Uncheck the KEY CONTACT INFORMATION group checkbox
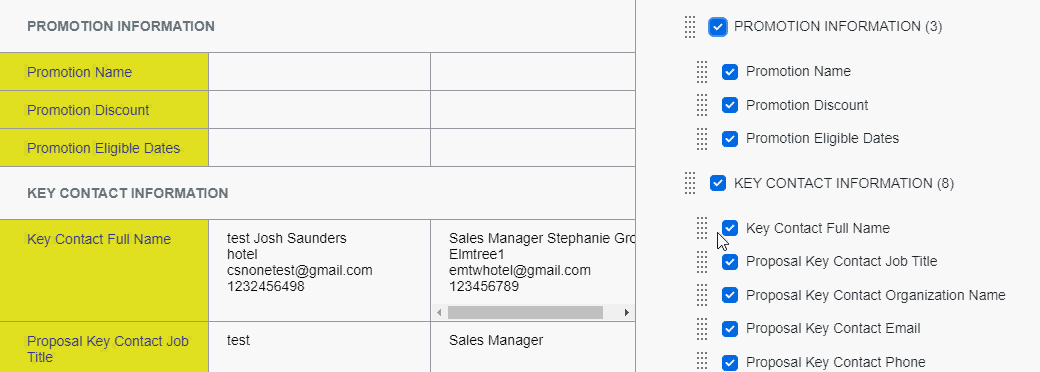Screen dimensions: 1040x372 pos(718,183)
